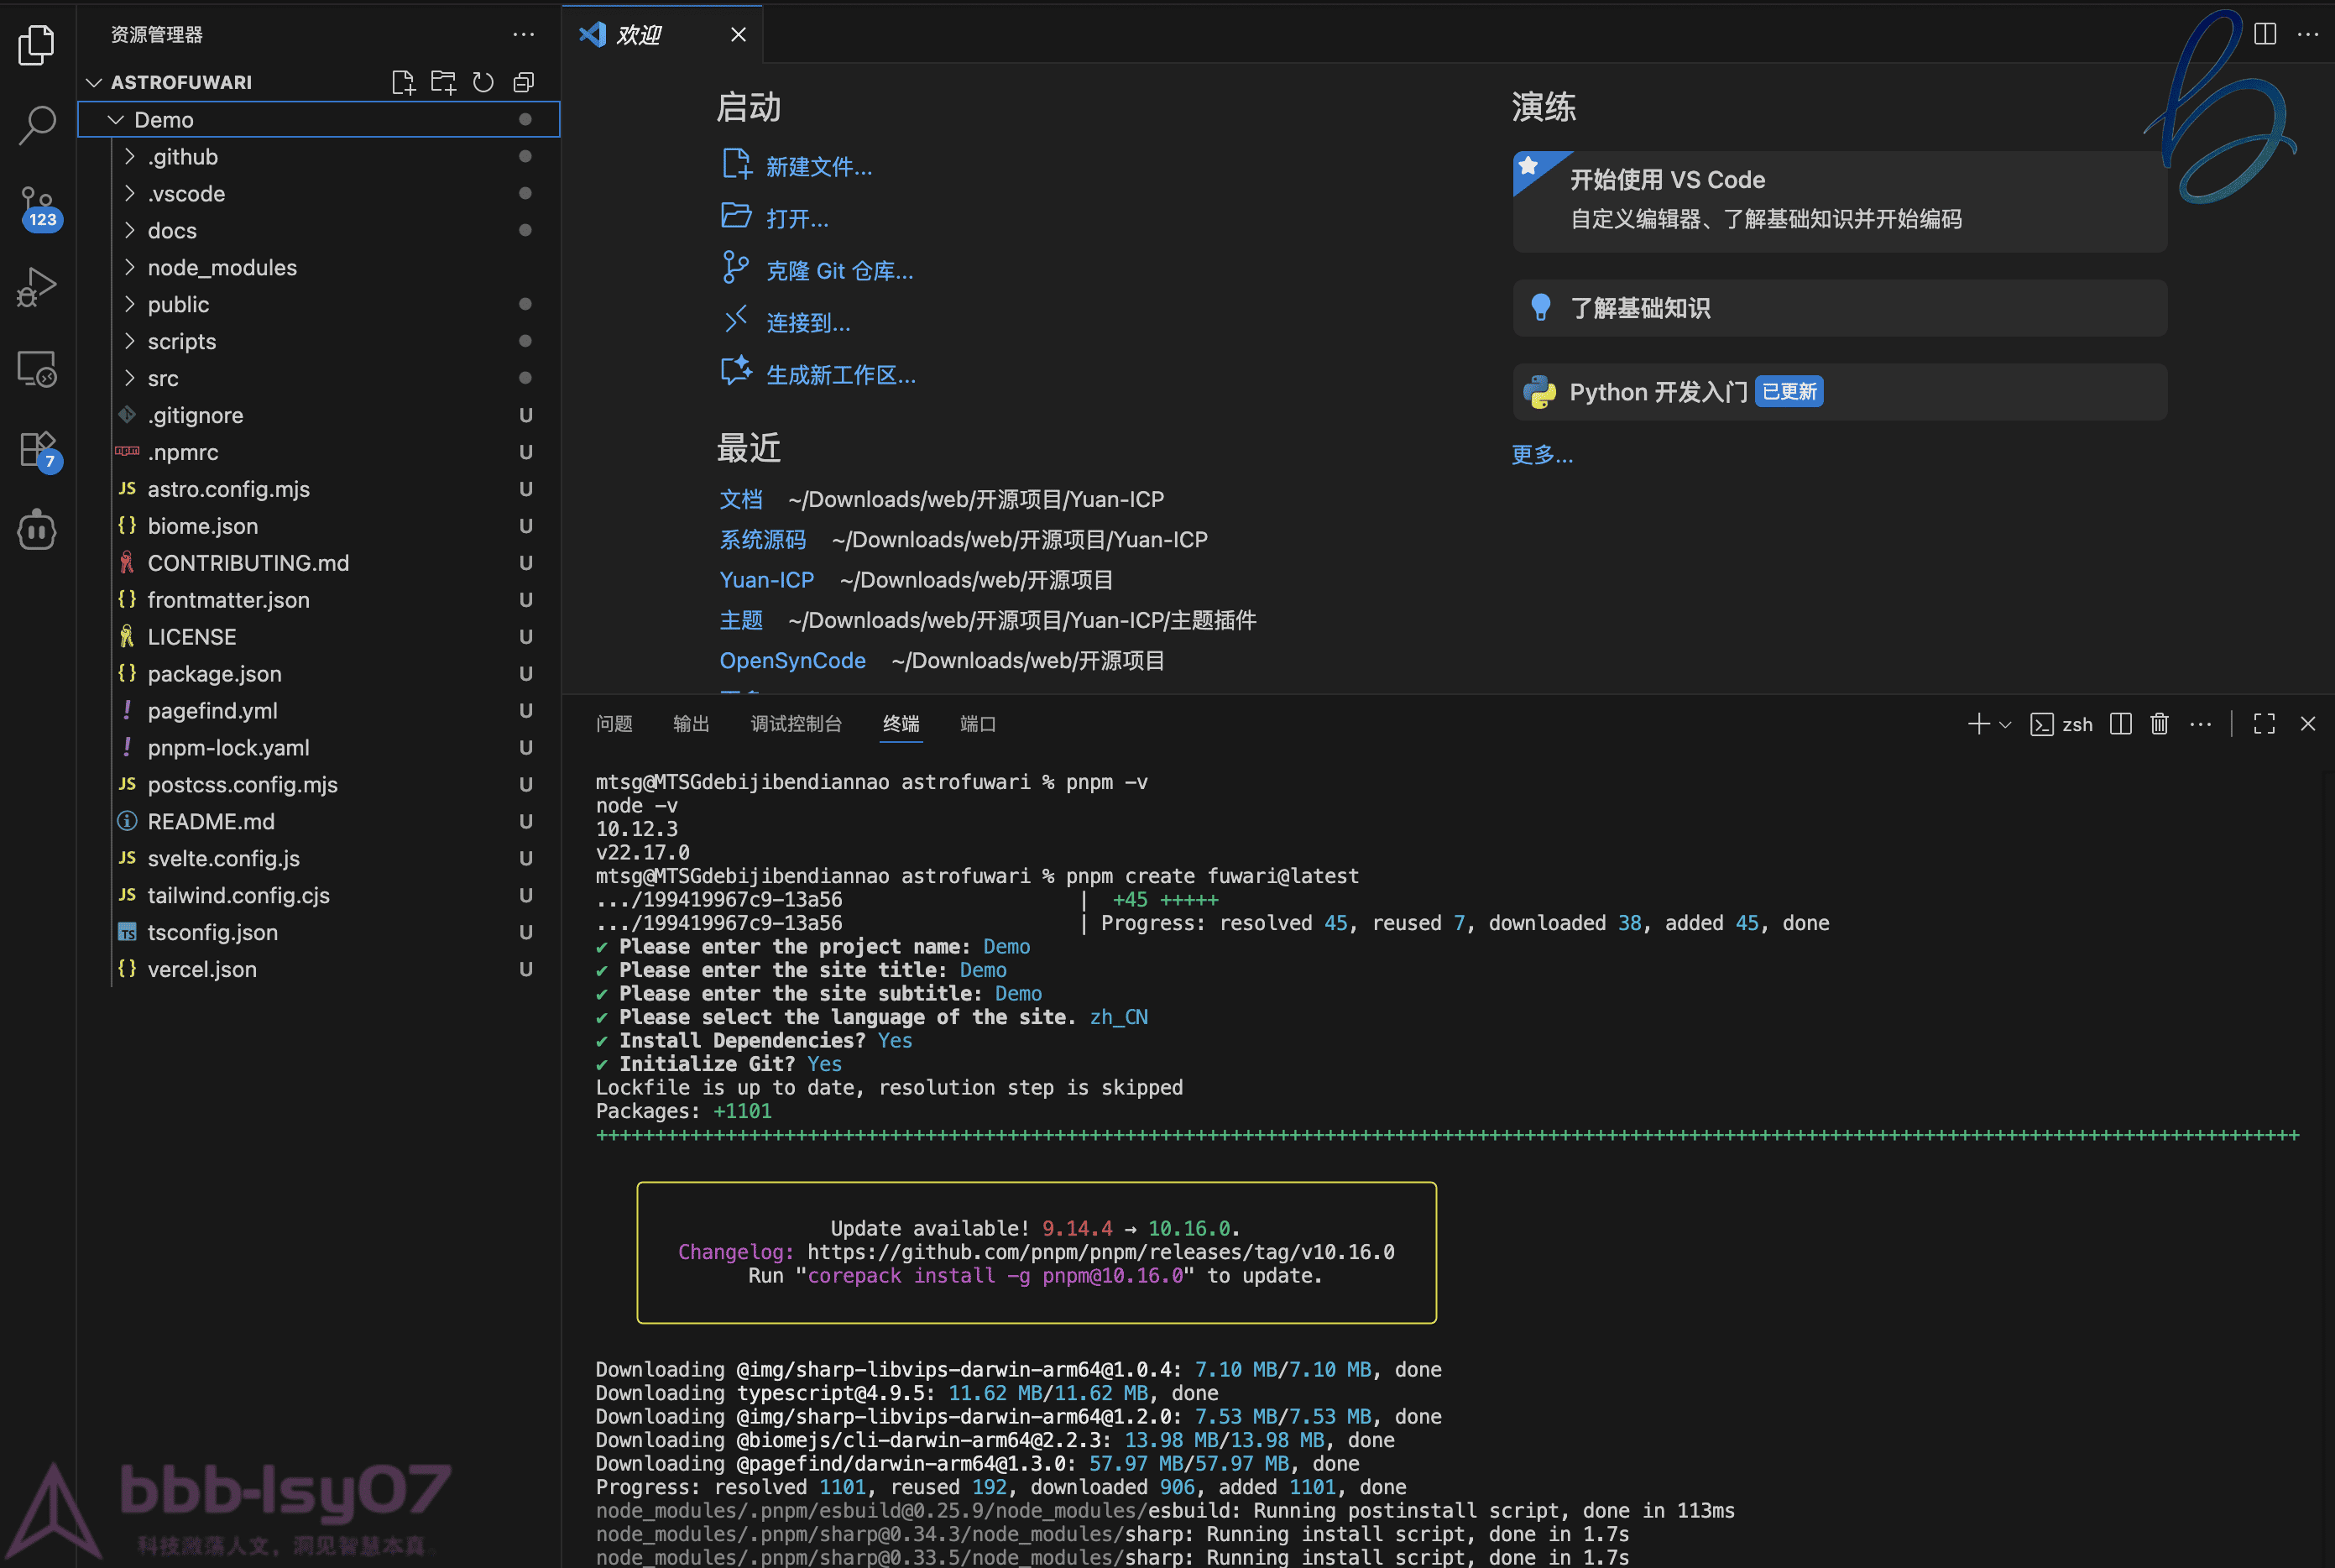
Task: Open recent project Yuan-ICP link
Action: pyautogui.click(x=766, y=580)
